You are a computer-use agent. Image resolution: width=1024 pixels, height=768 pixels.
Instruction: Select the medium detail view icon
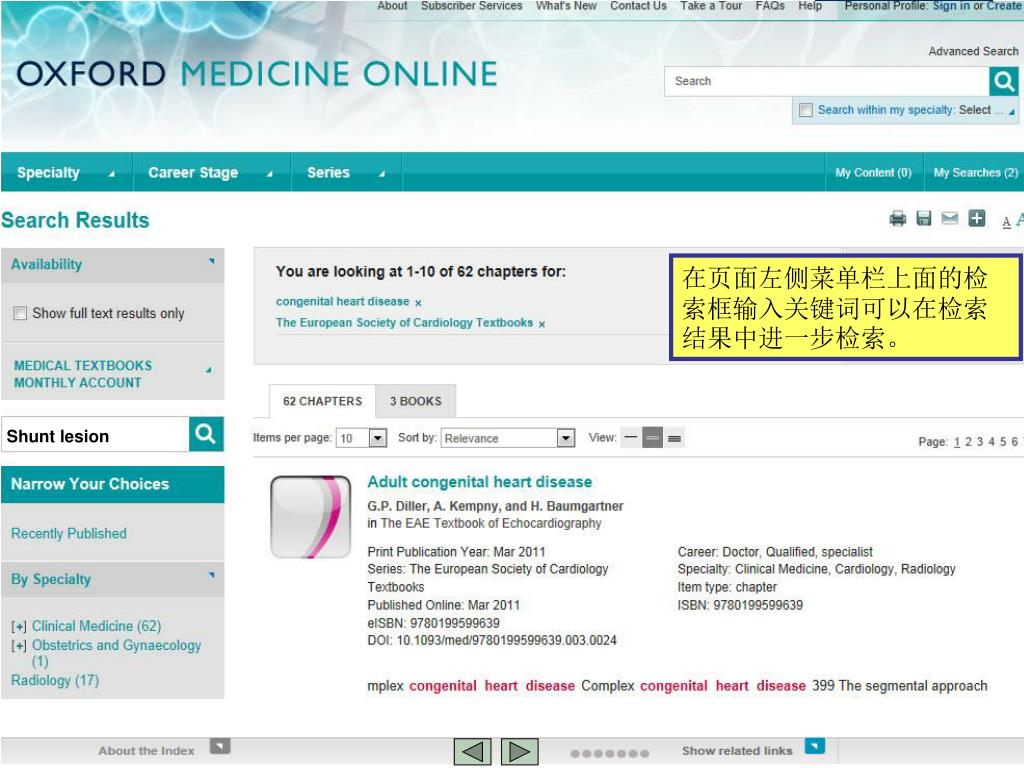coord(652,438)
